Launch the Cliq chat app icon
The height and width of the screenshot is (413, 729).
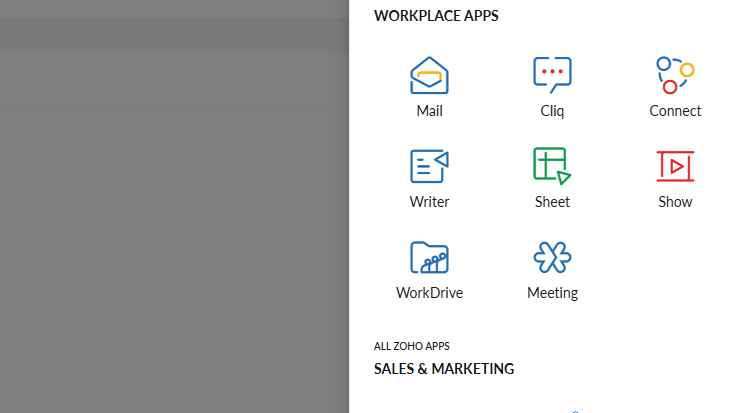pos(552,75)
